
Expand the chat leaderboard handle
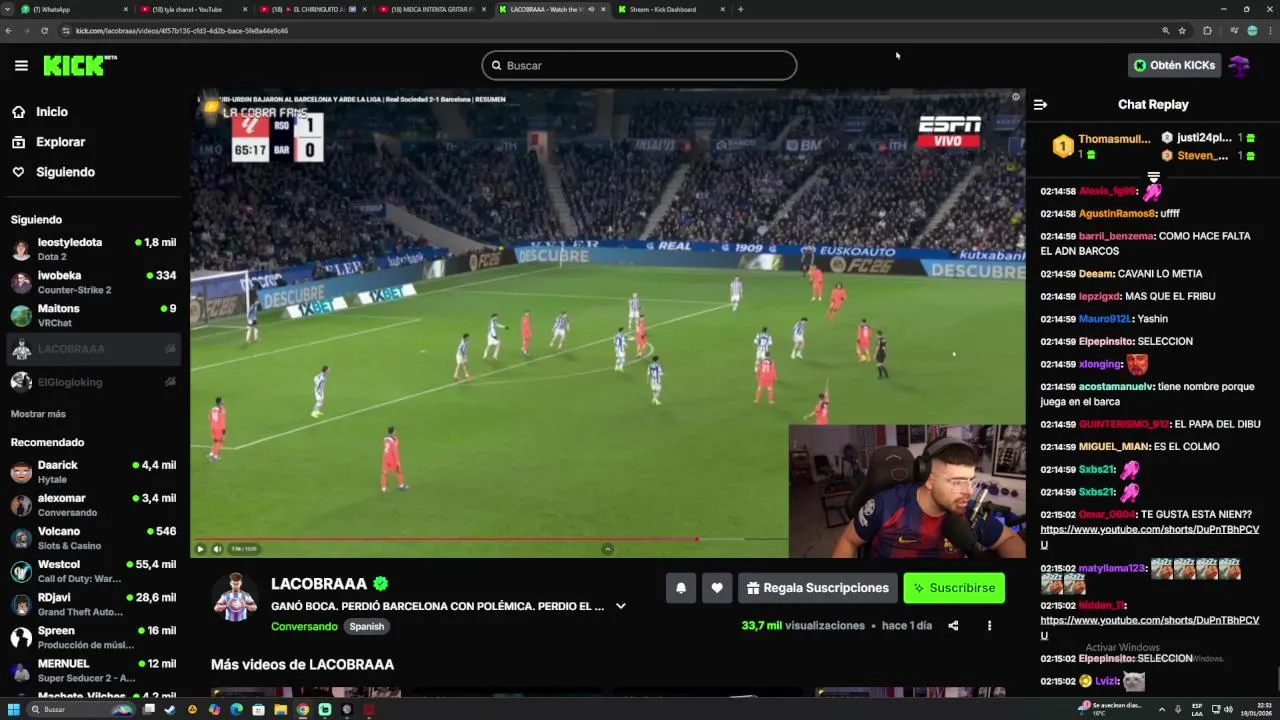tap(1153, 177)
